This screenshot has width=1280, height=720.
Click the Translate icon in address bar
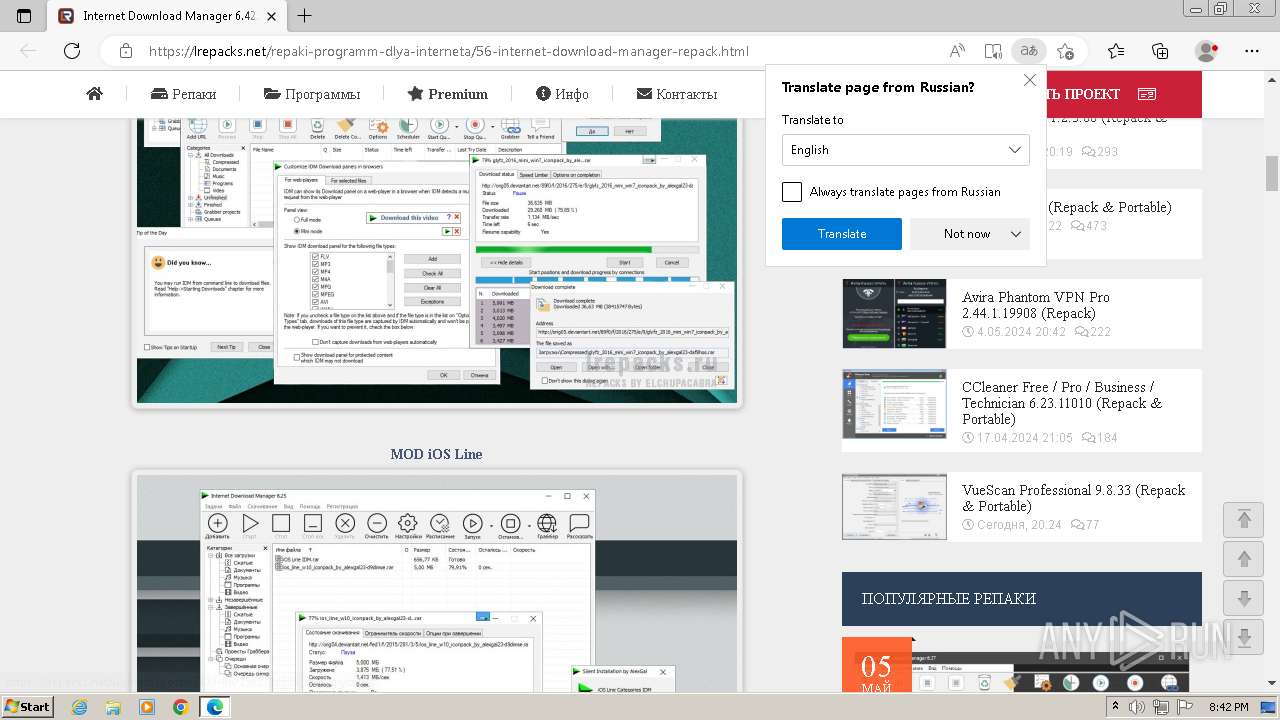point(1028,51)
